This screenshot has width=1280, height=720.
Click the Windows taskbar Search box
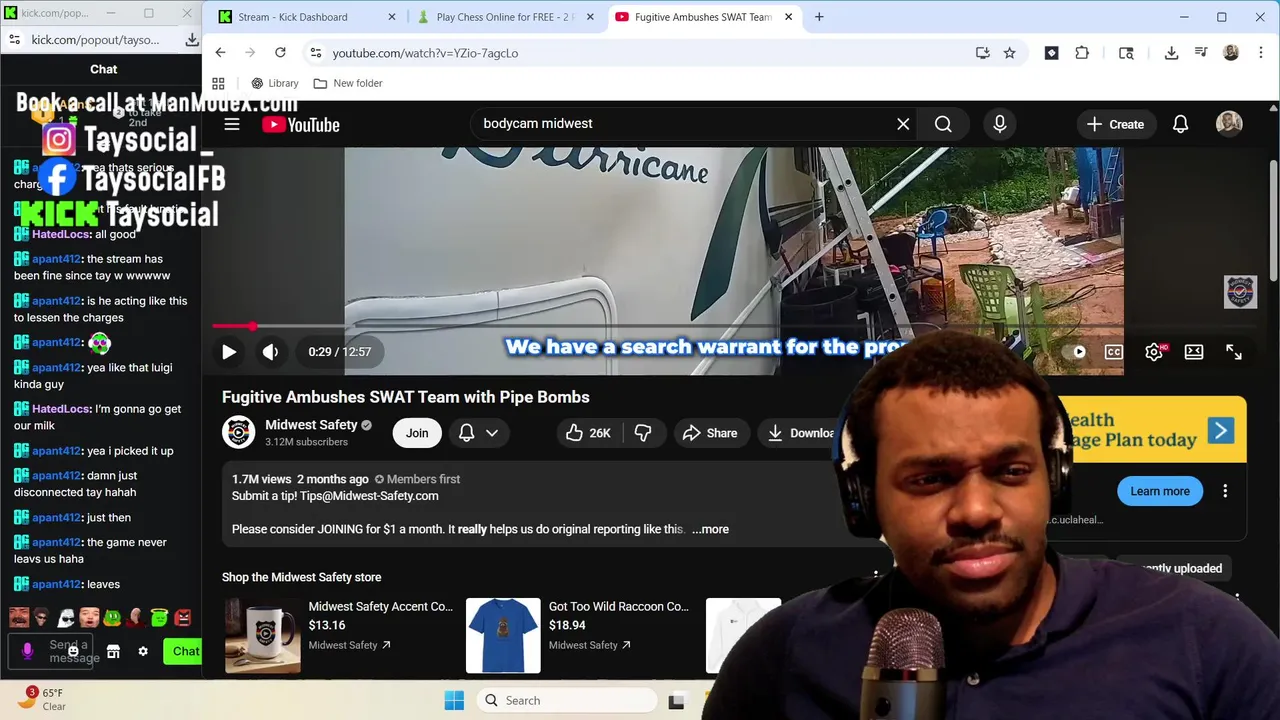tap(566, 701)
